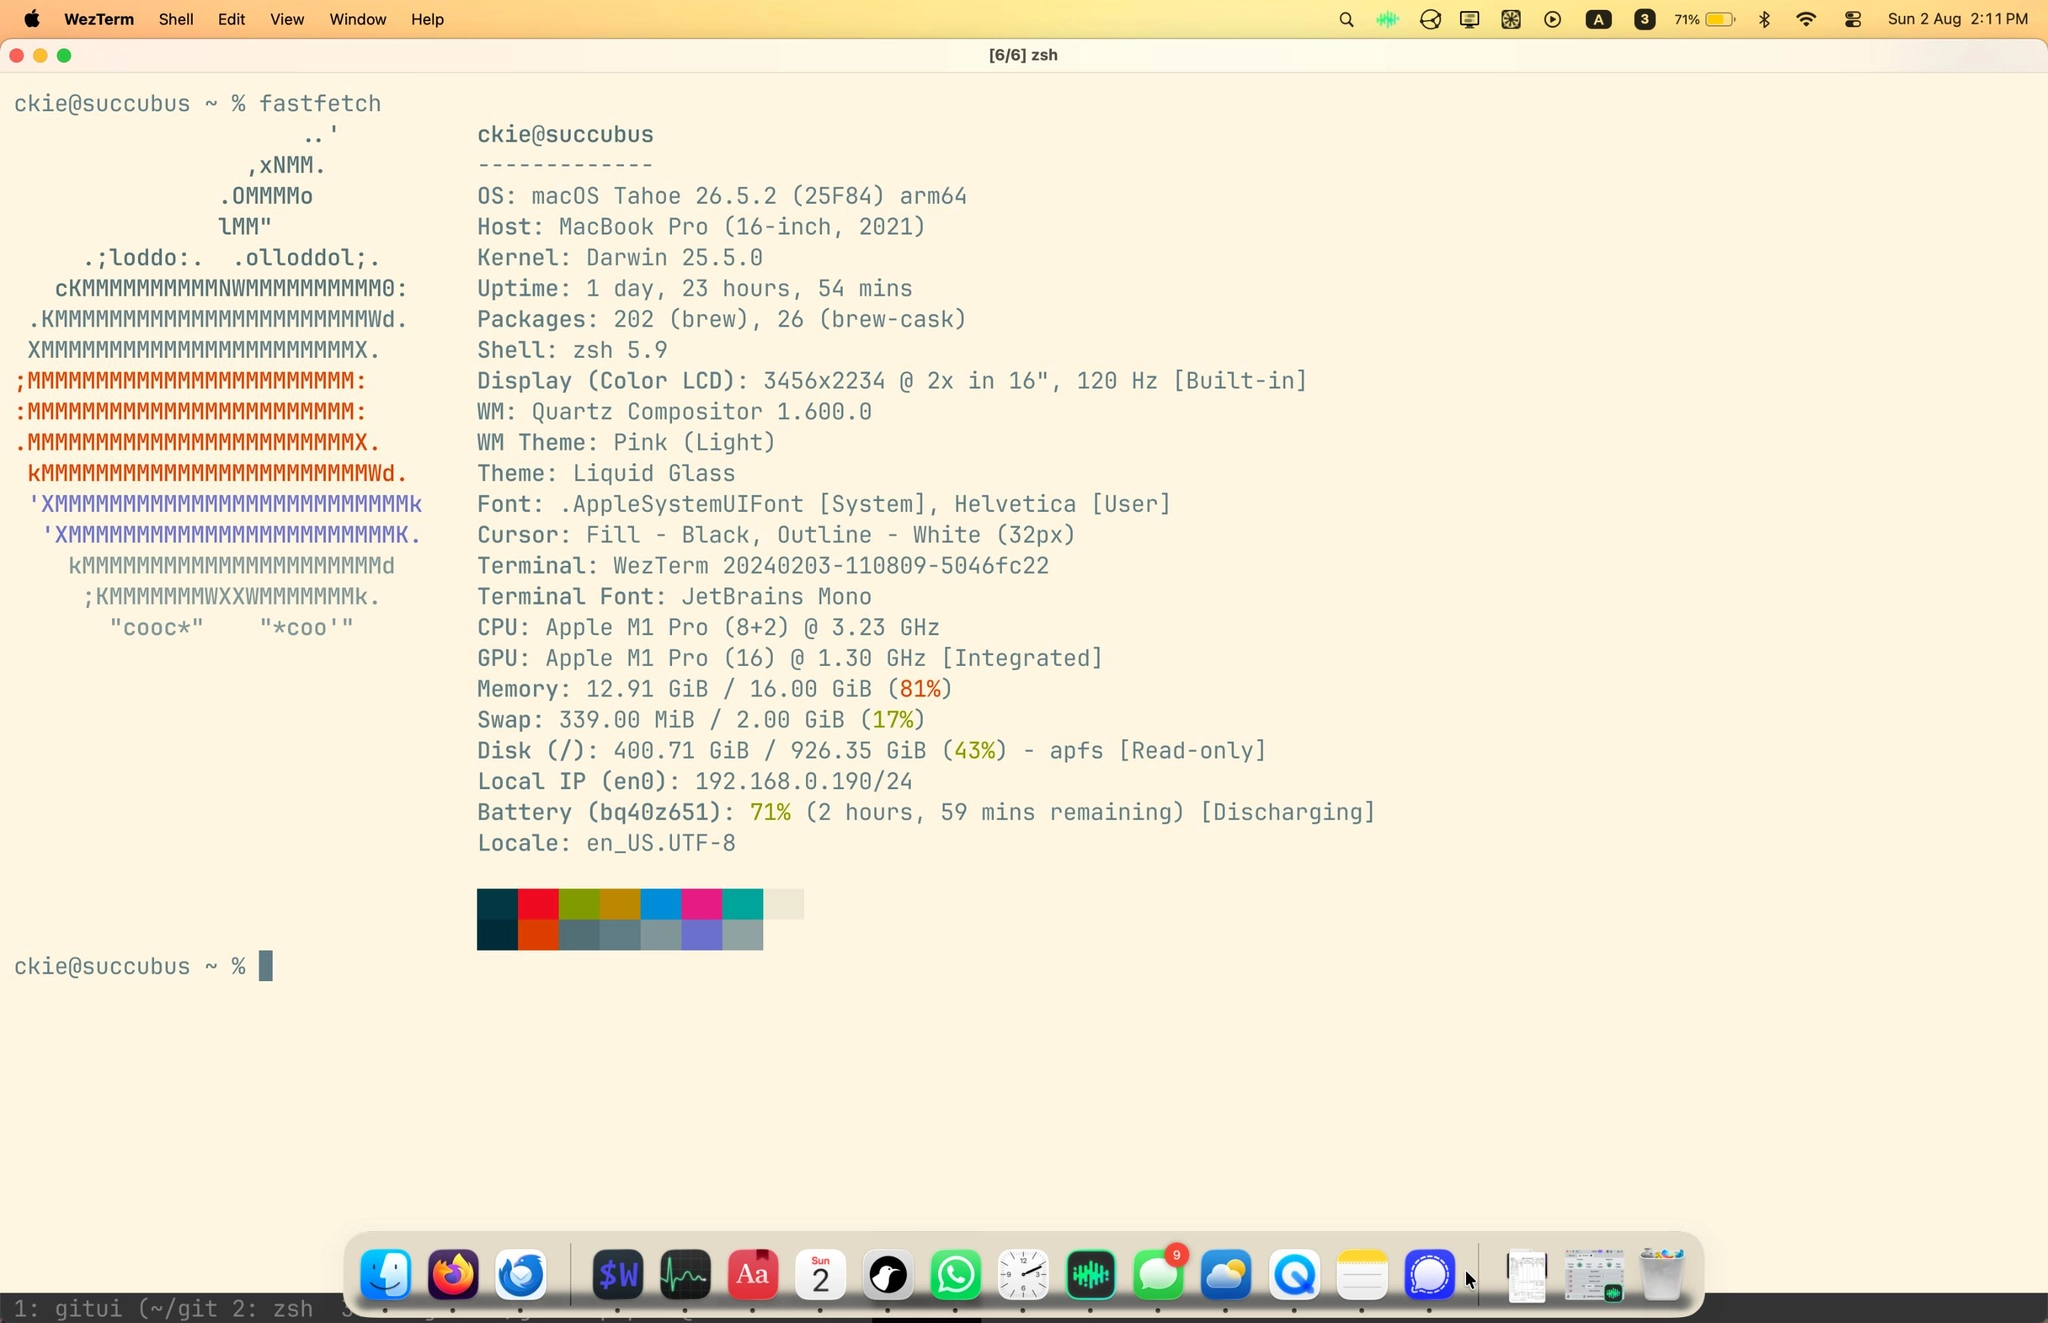
Task: Open the Help menu
Action: (427, 19)
